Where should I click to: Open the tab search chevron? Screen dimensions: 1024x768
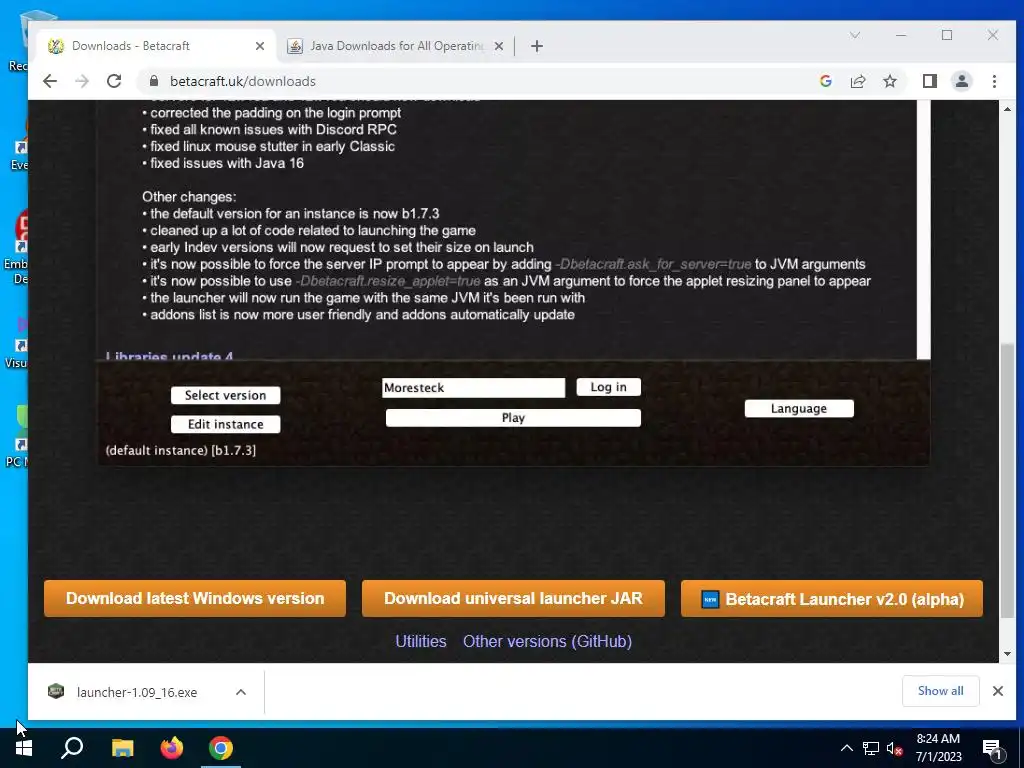(855, 35)
